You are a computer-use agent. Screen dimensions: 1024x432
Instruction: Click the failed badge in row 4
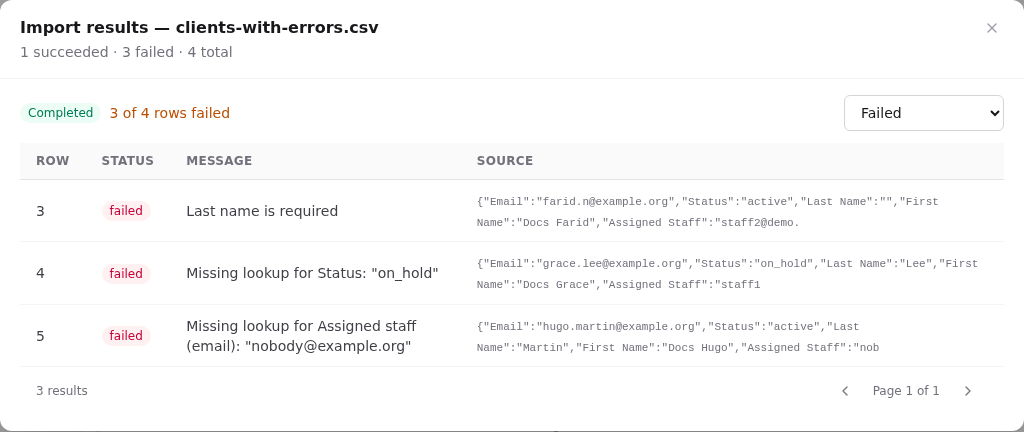coord(126,273)
